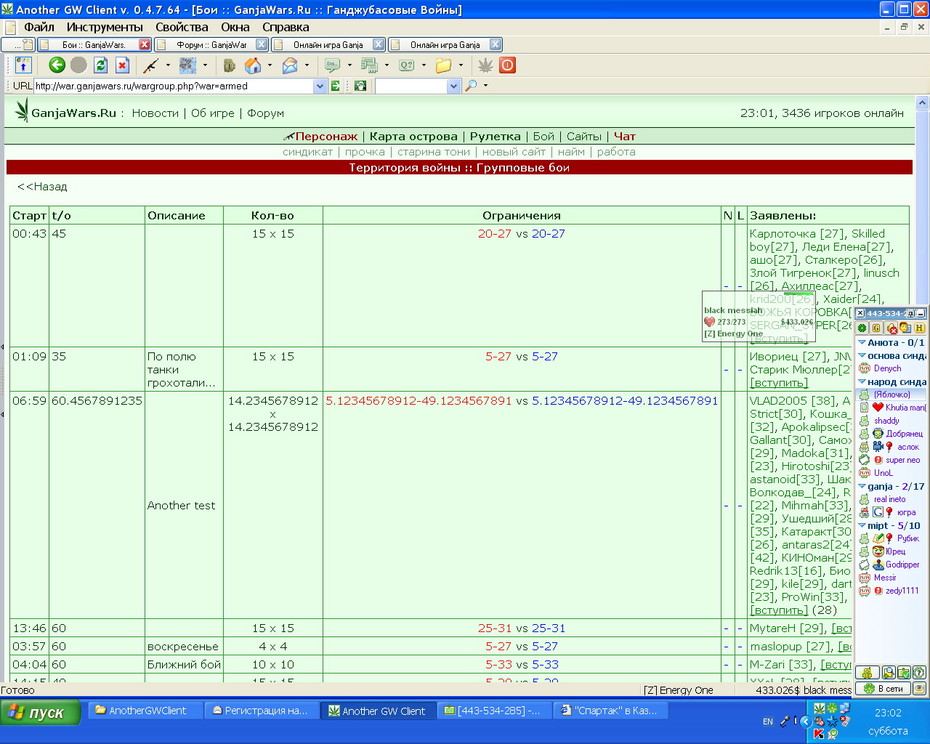
Task: Click the magnifier search icon
Action: click(471, 86)
